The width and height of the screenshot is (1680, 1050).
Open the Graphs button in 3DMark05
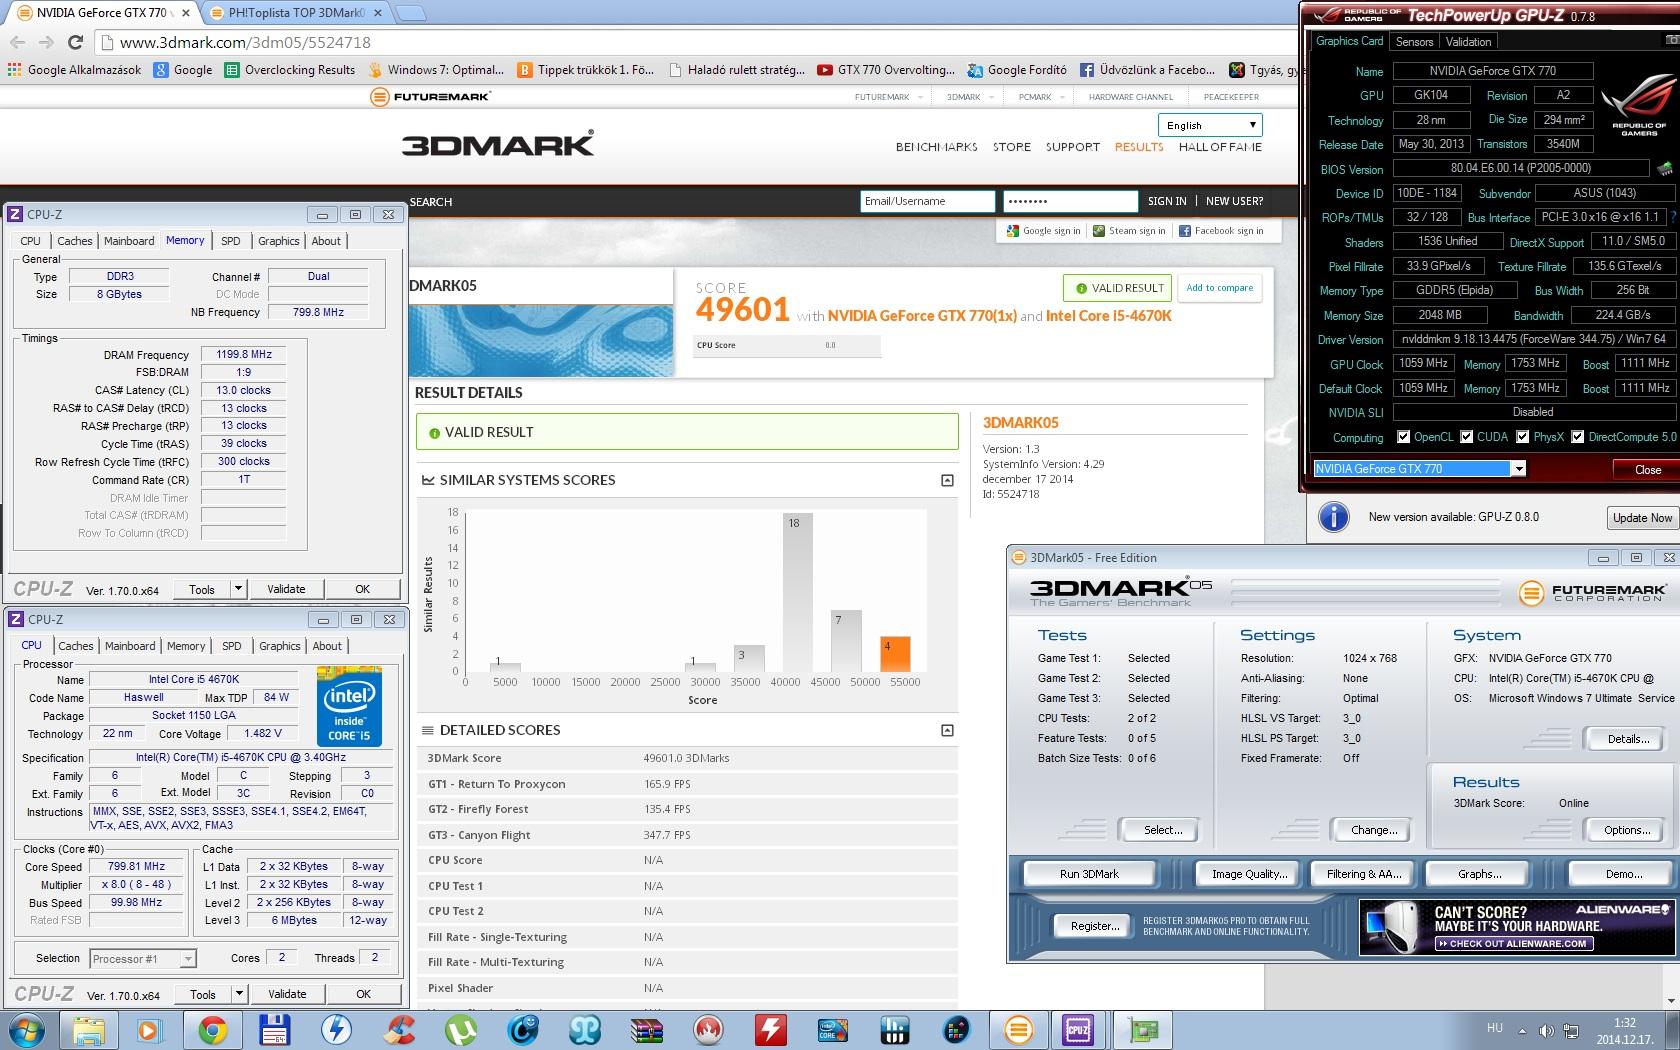coord(1479,874)
